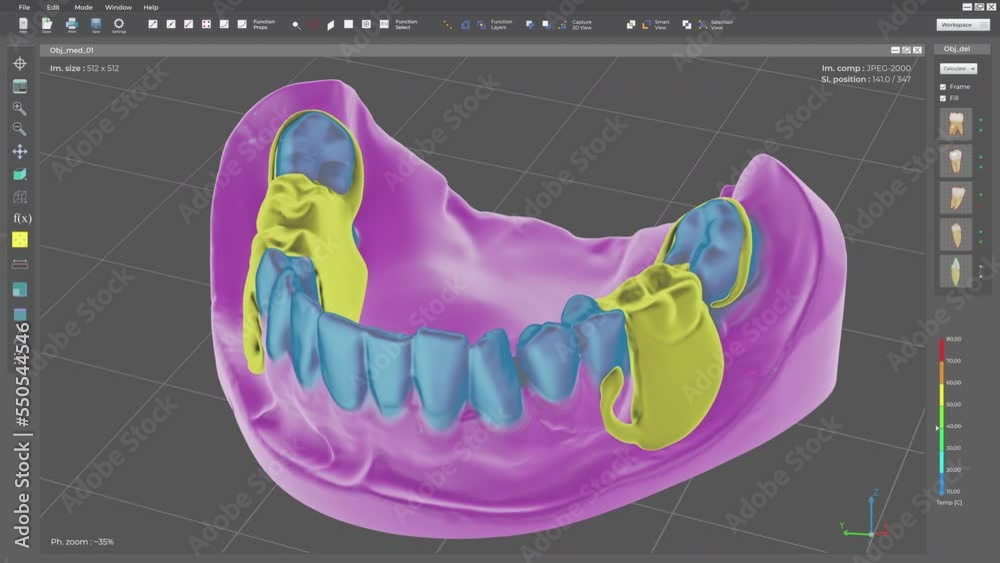This screenshot has height=563, width=1000.
Task: Select the second tooth thumbnail with white crown
Action: pyautogui.click(x=955, y=161)
